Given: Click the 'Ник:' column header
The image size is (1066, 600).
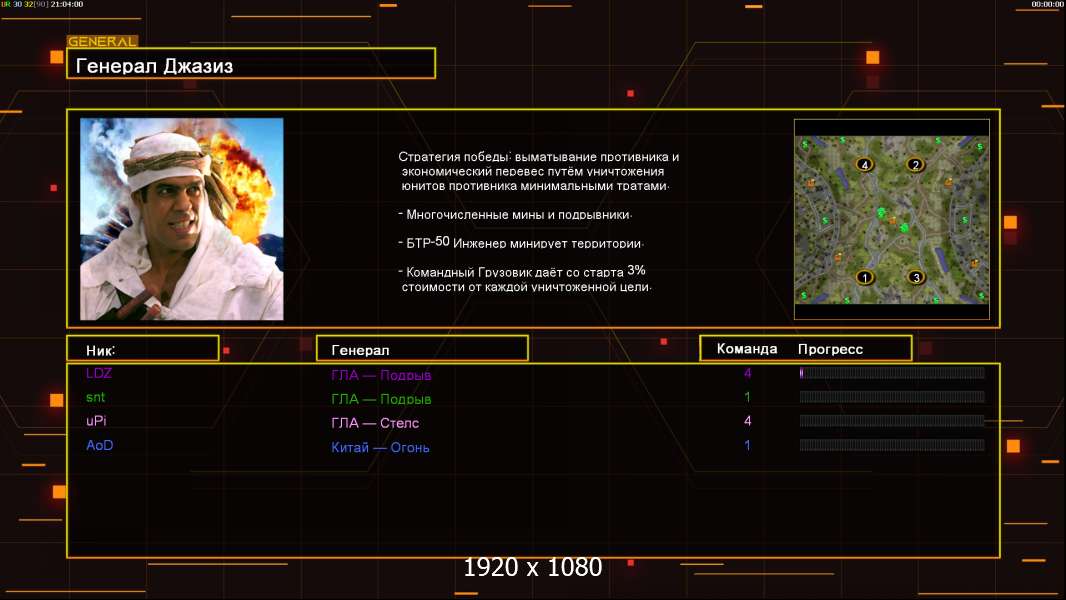Looking at the screenshot, I should point(143,349).
